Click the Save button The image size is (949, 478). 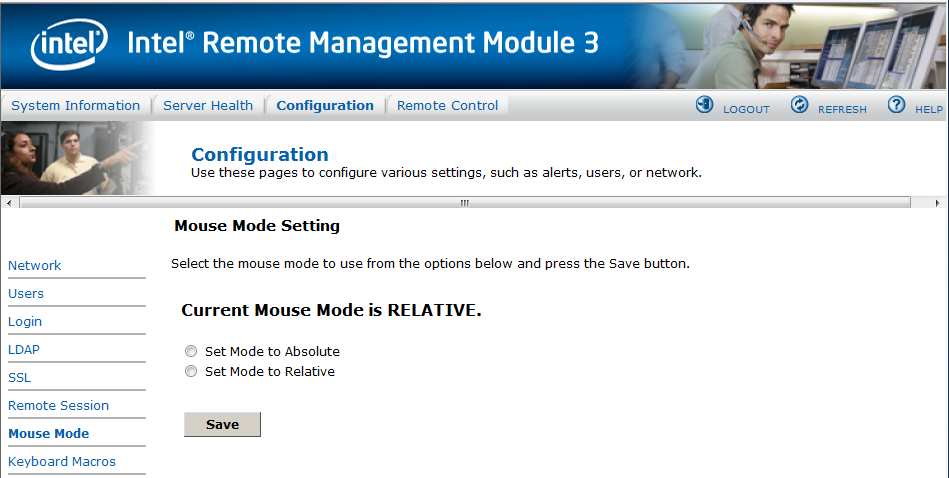(x=222, y=424)
